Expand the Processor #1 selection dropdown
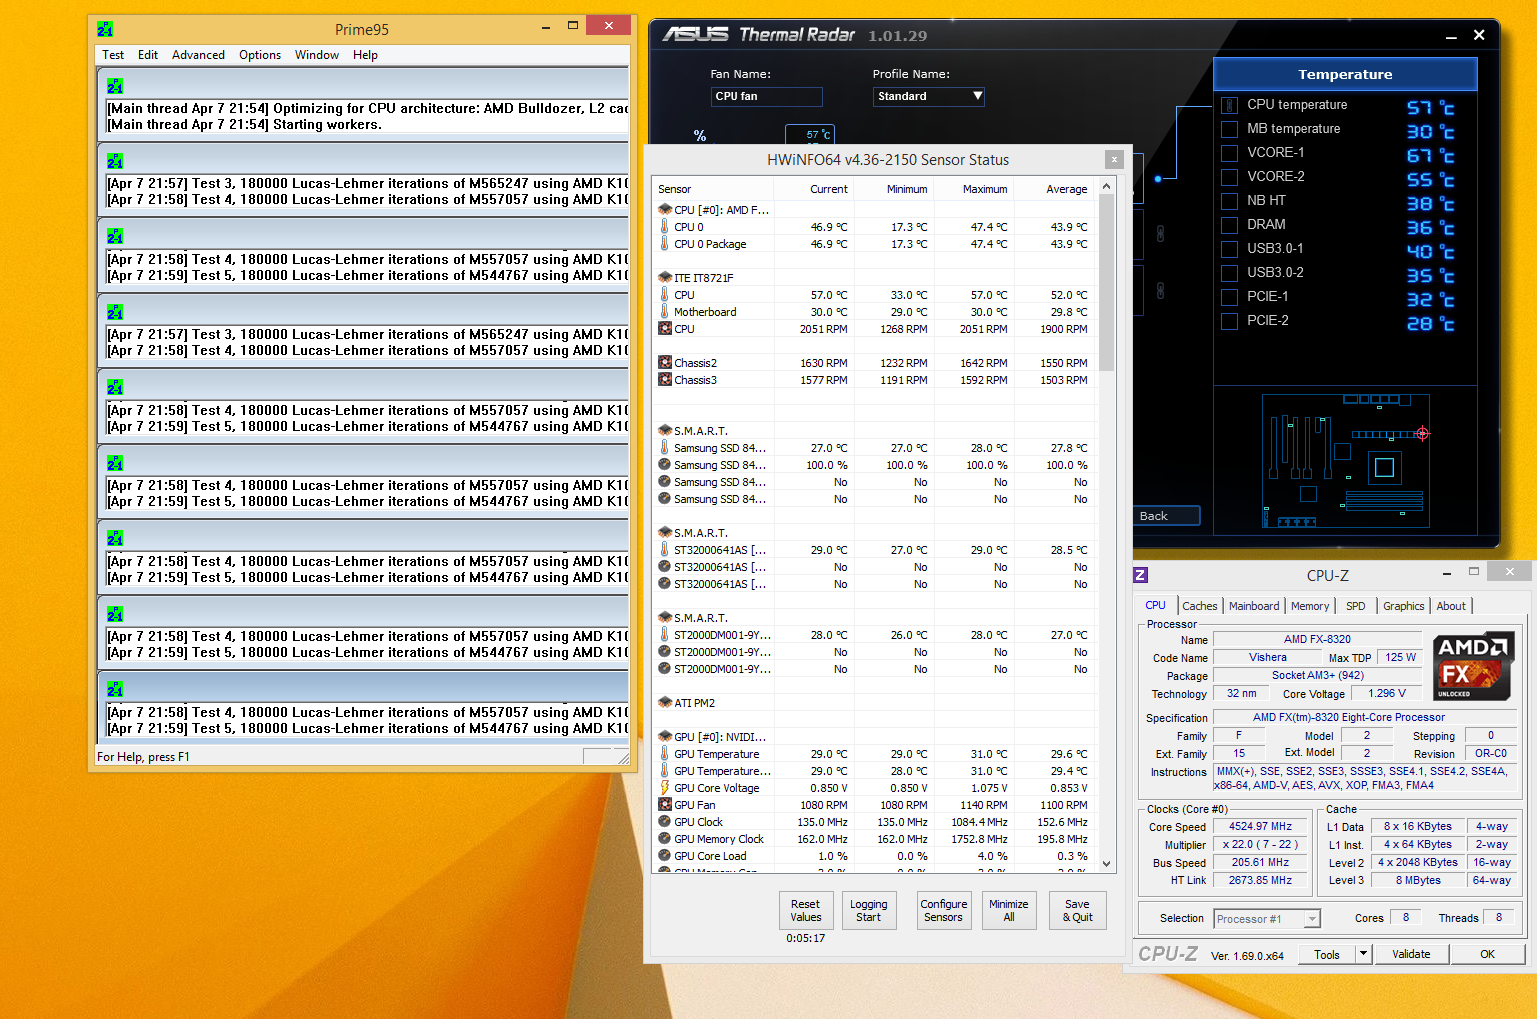This screenshot has height=1019, width=1537. tap(1267, 919)
